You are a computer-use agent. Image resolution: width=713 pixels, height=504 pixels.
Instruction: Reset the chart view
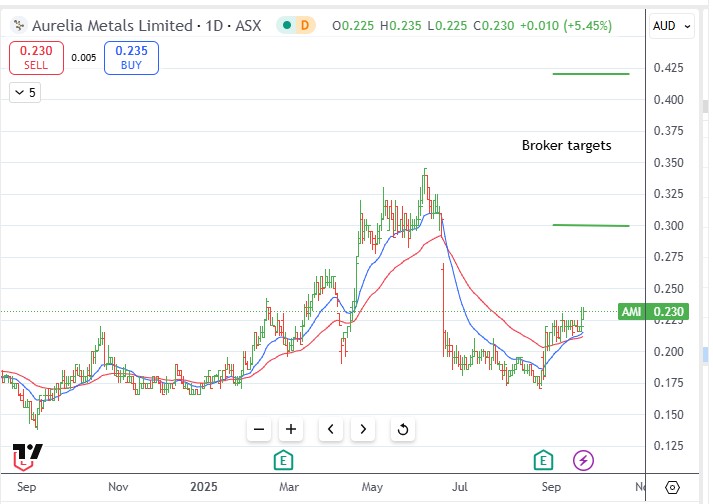(403, 429)
